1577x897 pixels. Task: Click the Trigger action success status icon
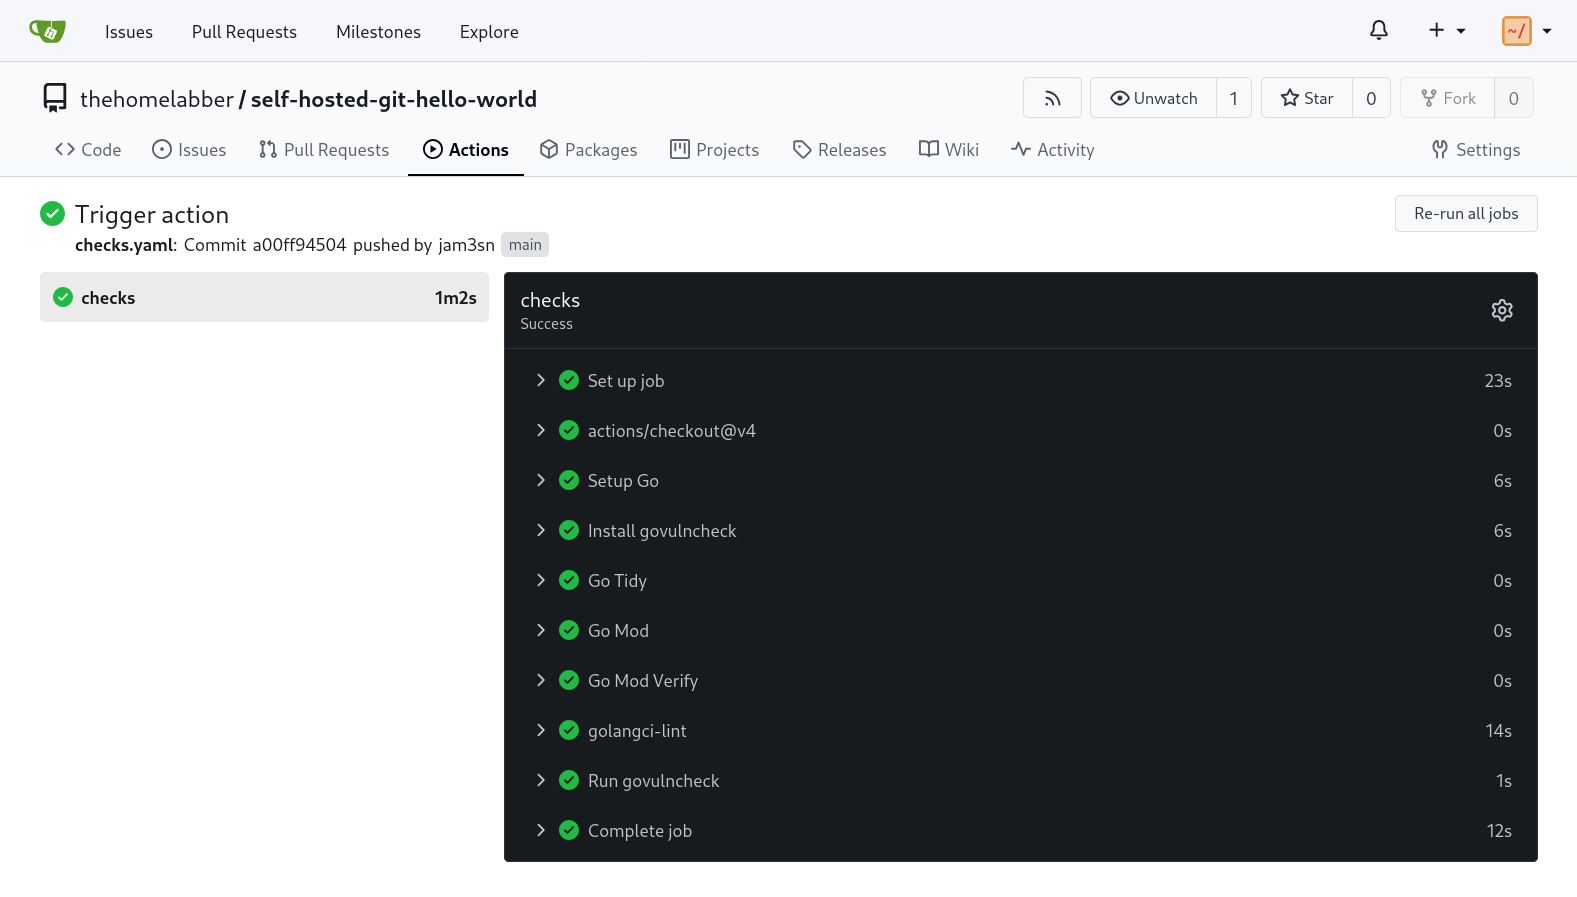52,213
